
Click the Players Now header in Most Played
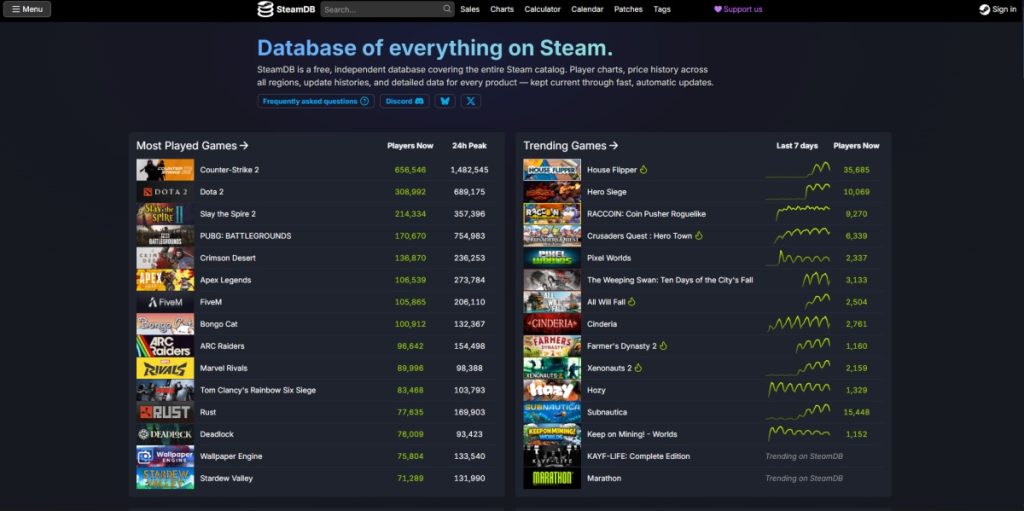(410, 146)
